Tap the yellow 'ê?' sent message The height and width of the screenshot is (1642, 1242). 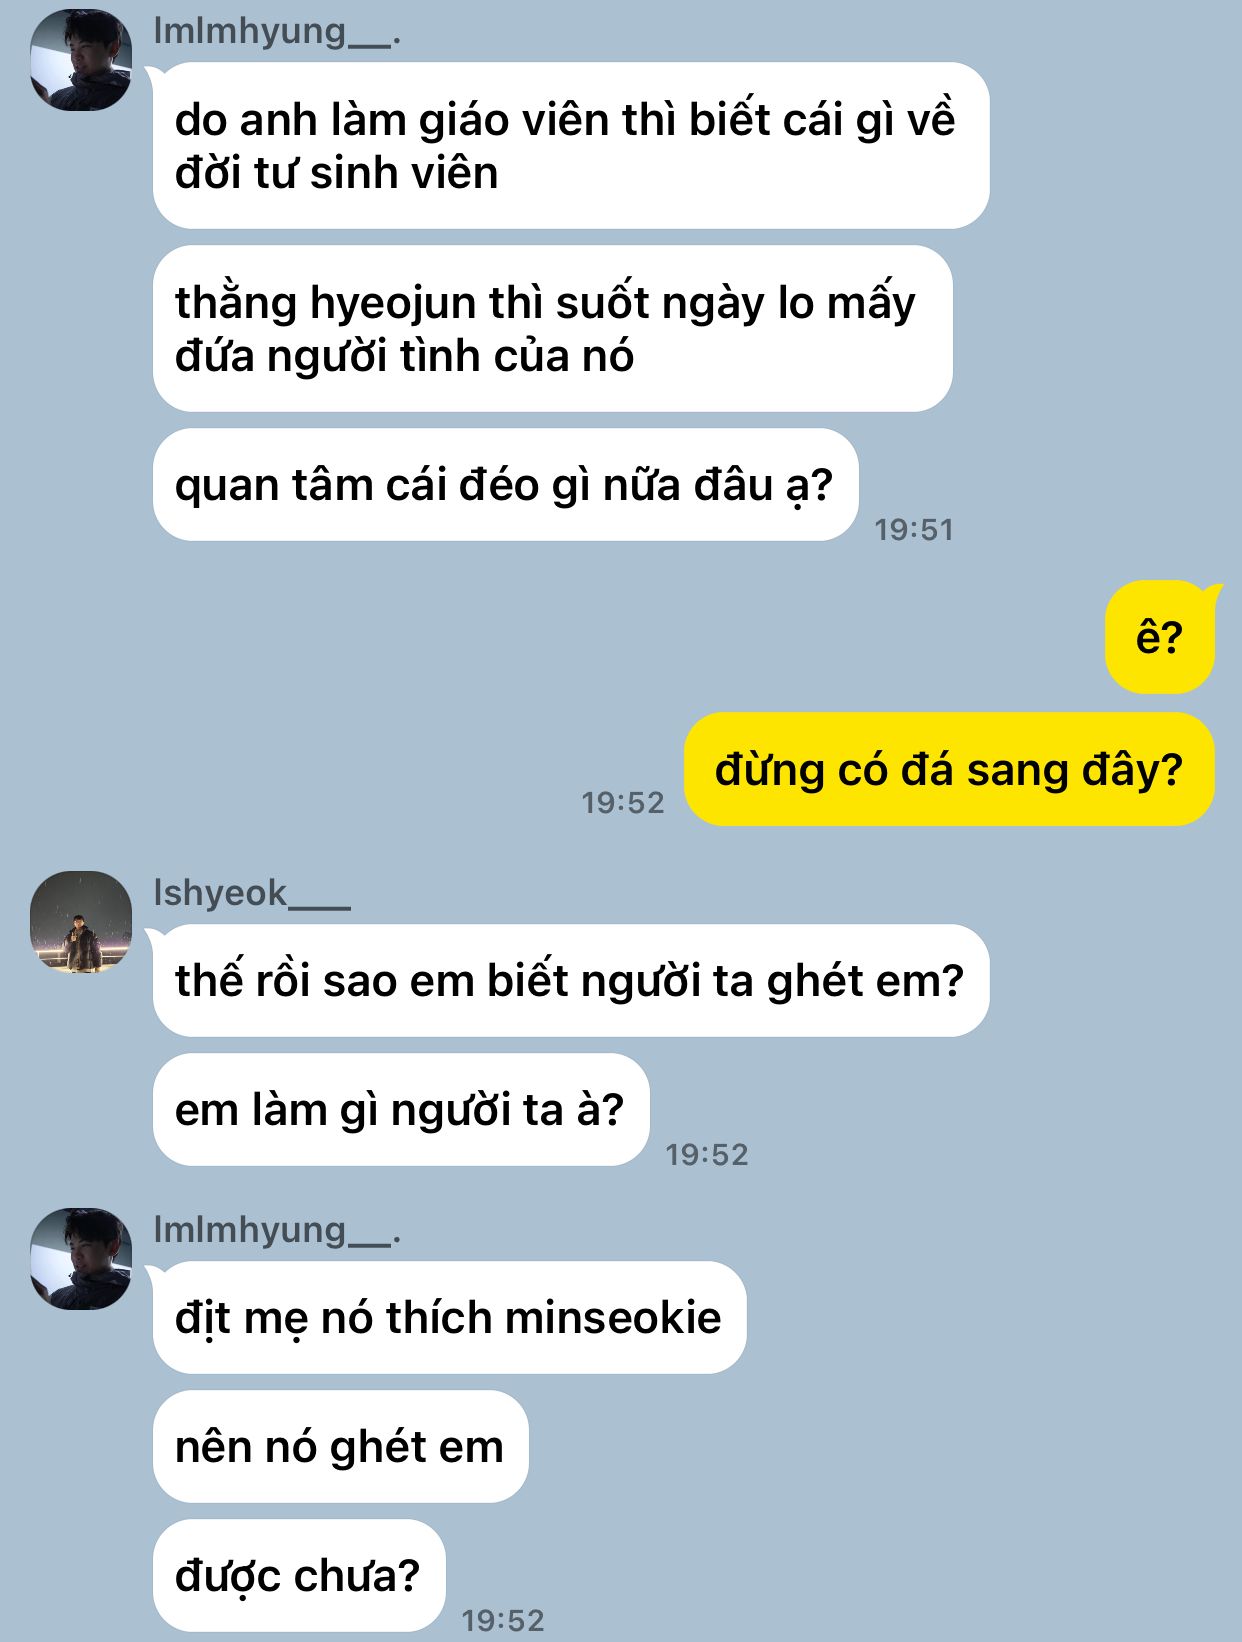point(1160,637)
